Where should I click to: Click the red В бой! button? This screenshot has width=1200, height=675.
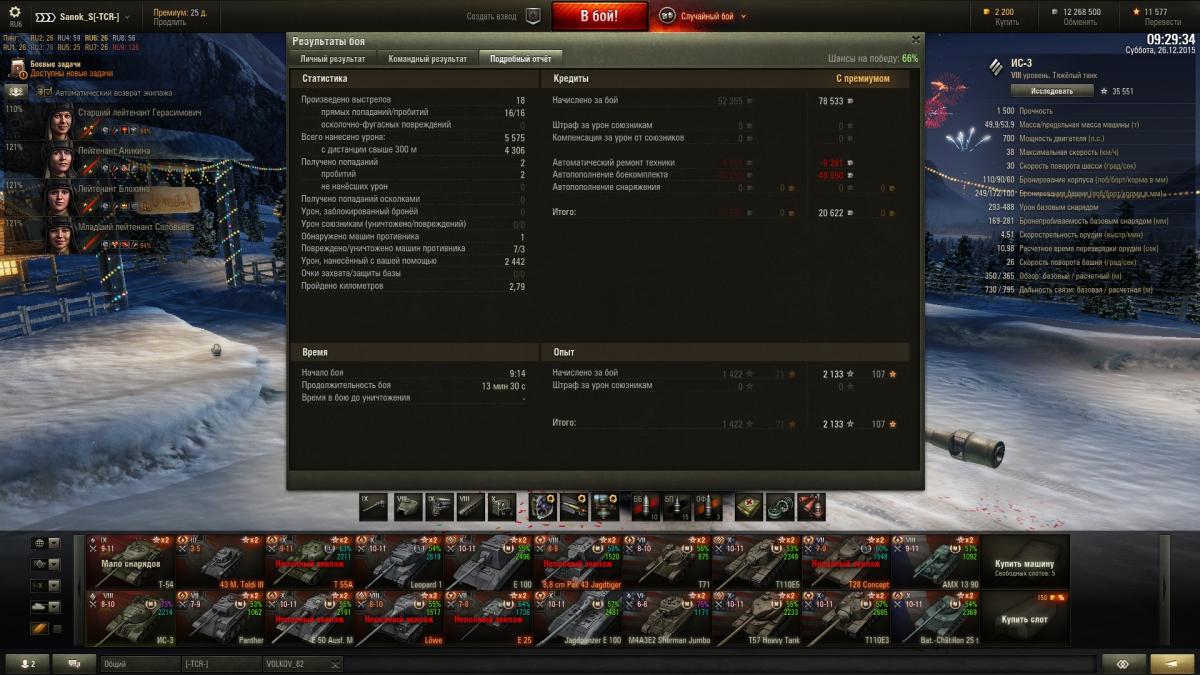[x=600, y=16]
